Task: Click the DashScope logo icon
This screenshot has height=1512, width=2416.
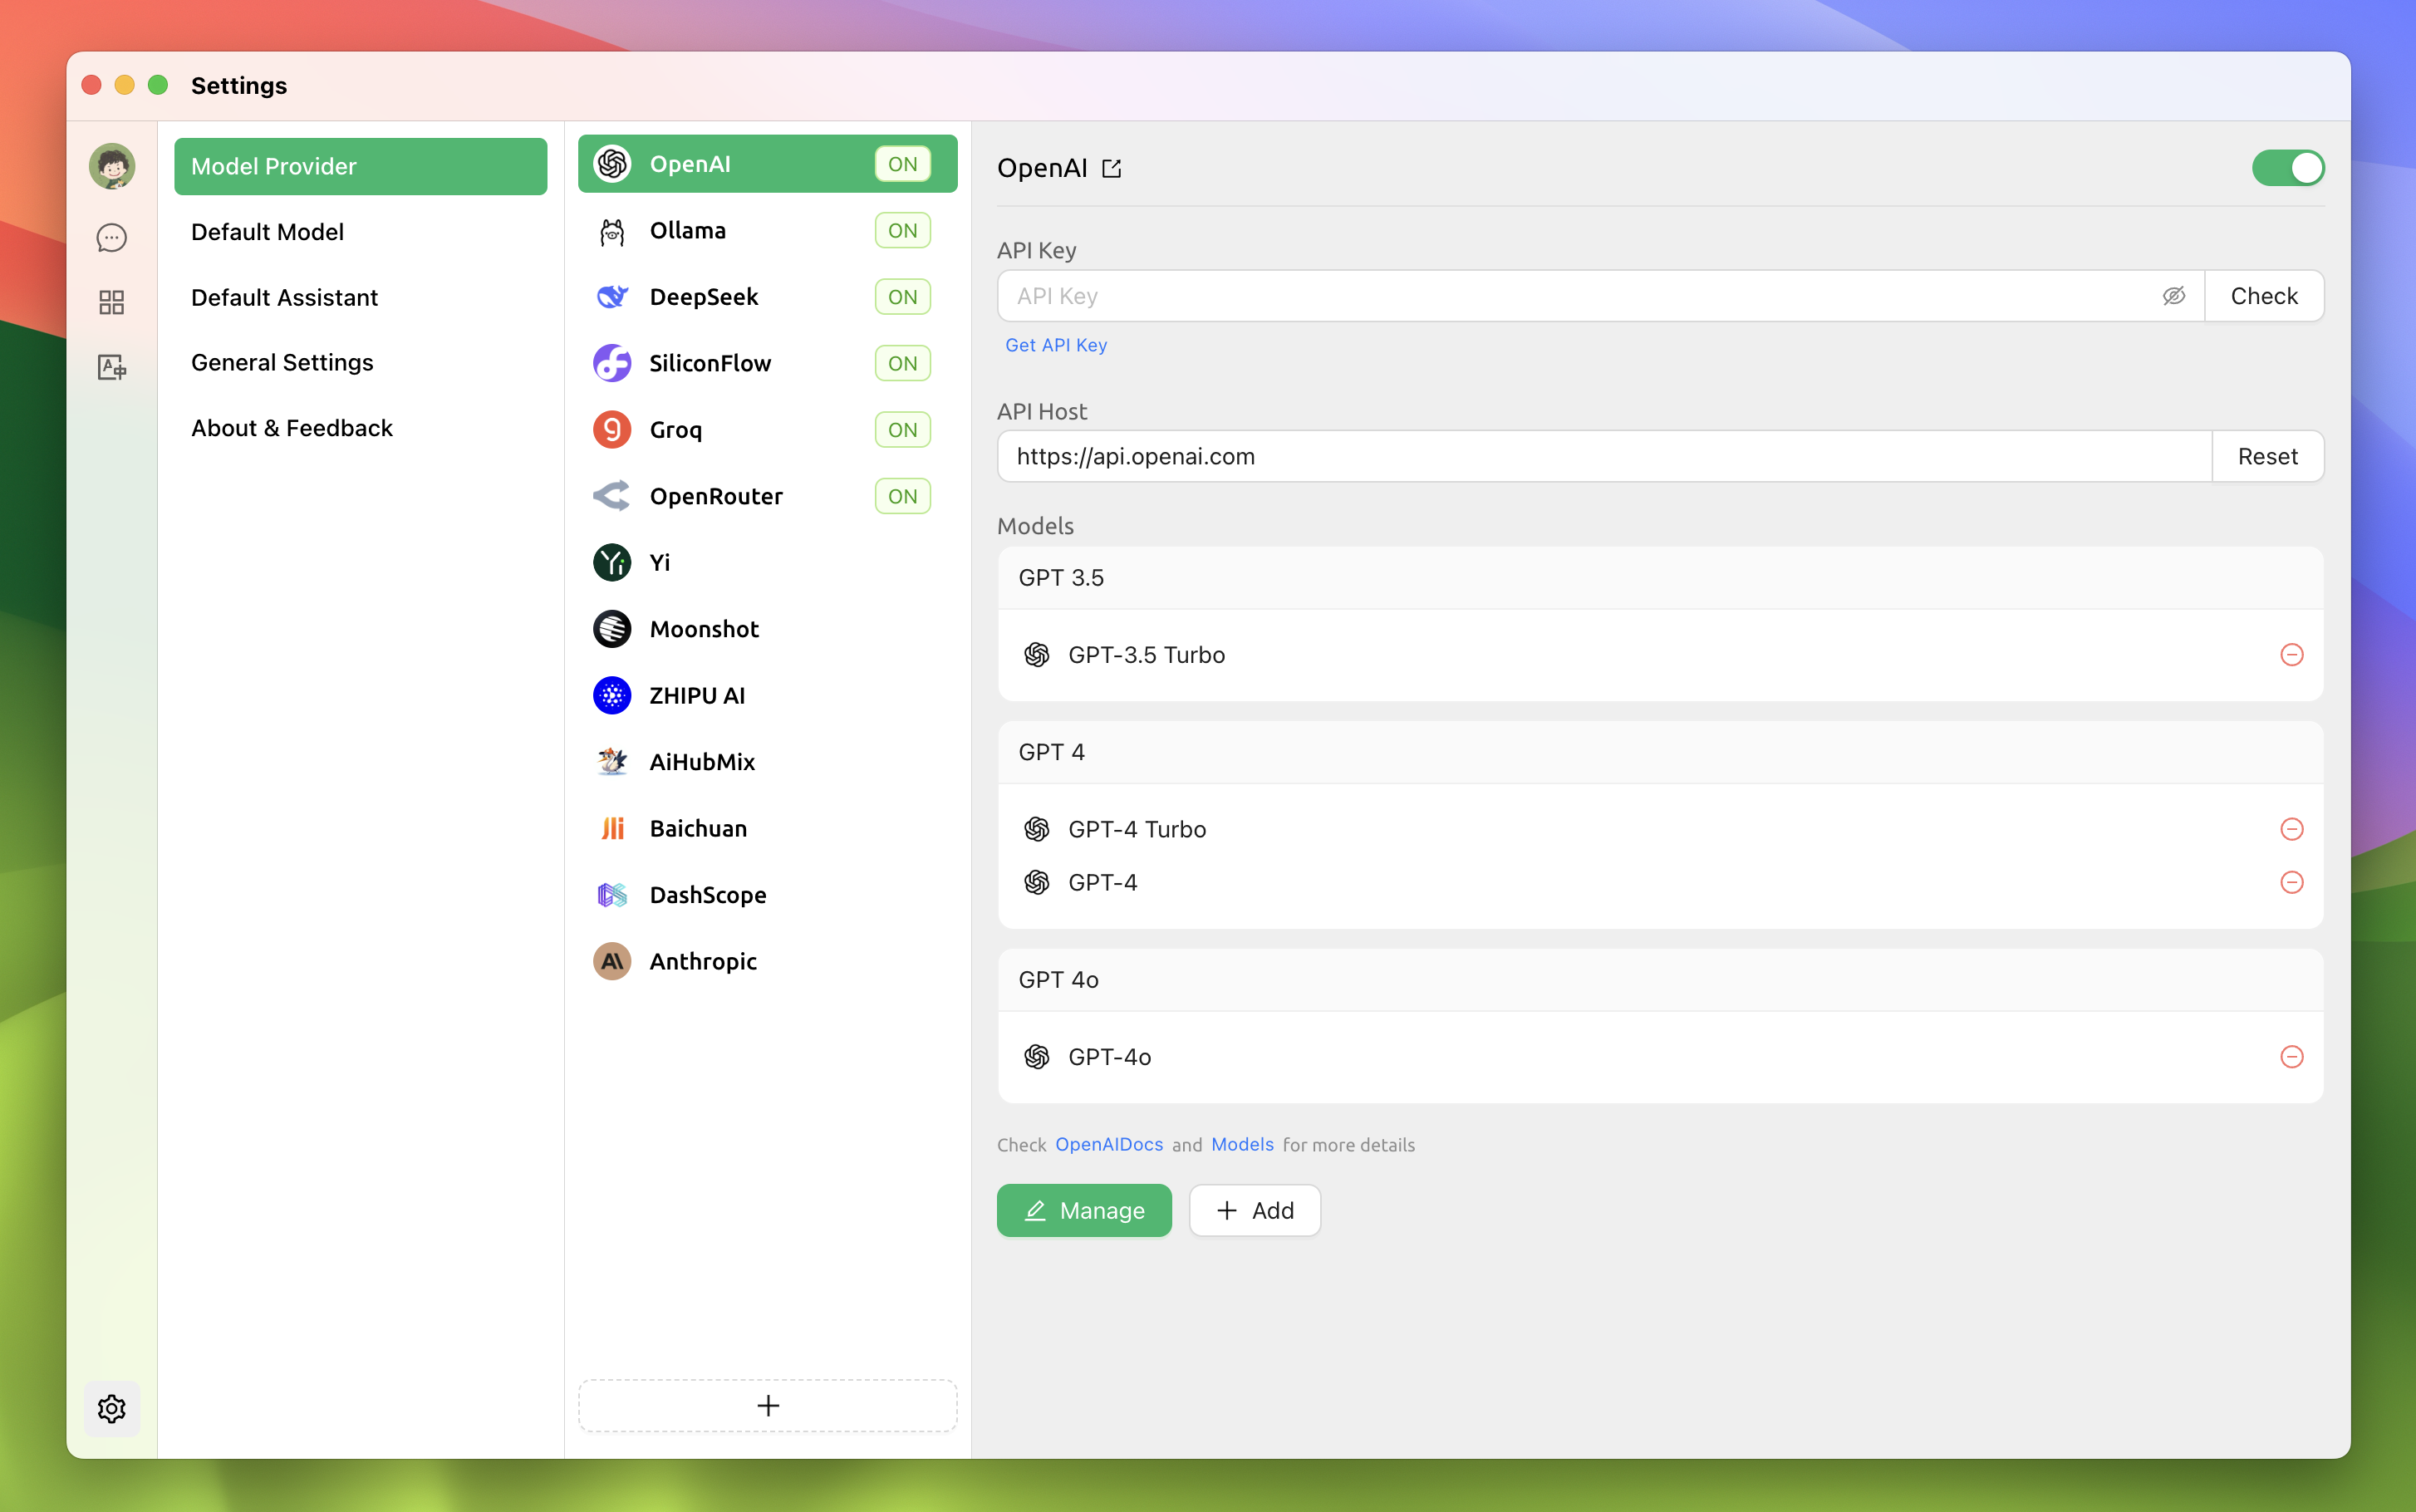Action: pyautogui.click(x=612, y=895)
